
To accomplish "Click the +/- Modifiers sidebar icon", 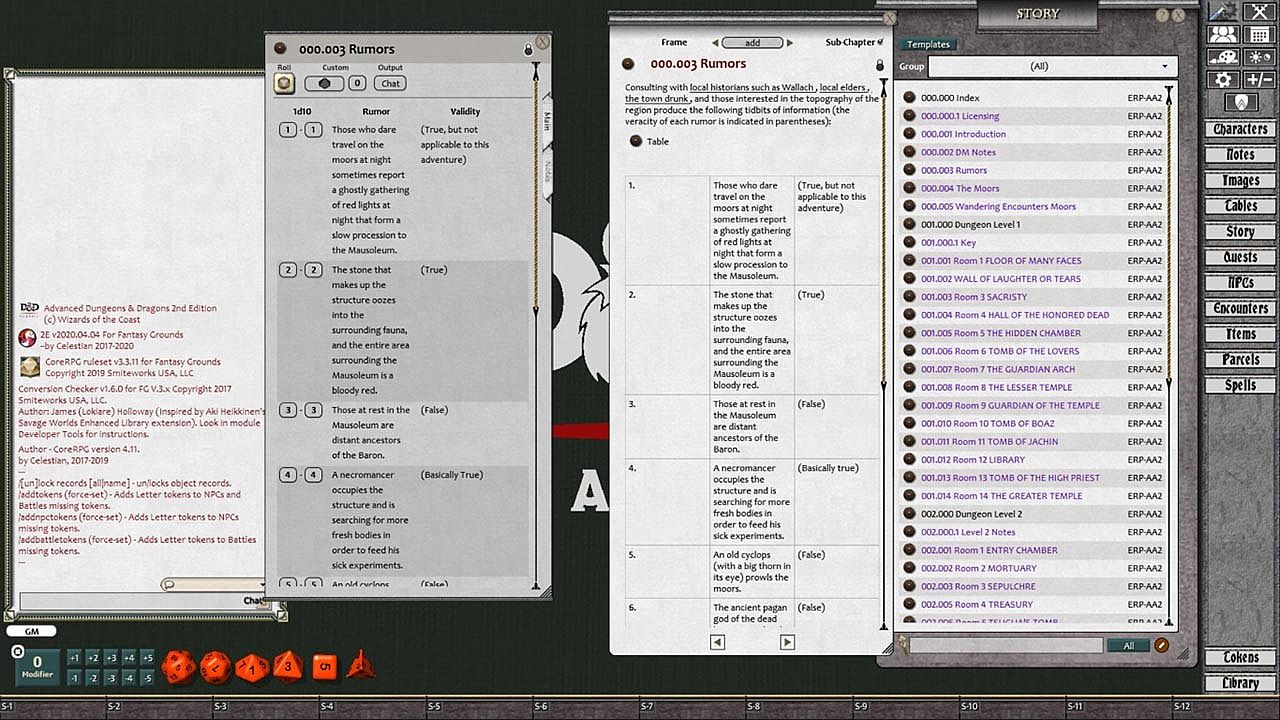I will coord(1259,80).
